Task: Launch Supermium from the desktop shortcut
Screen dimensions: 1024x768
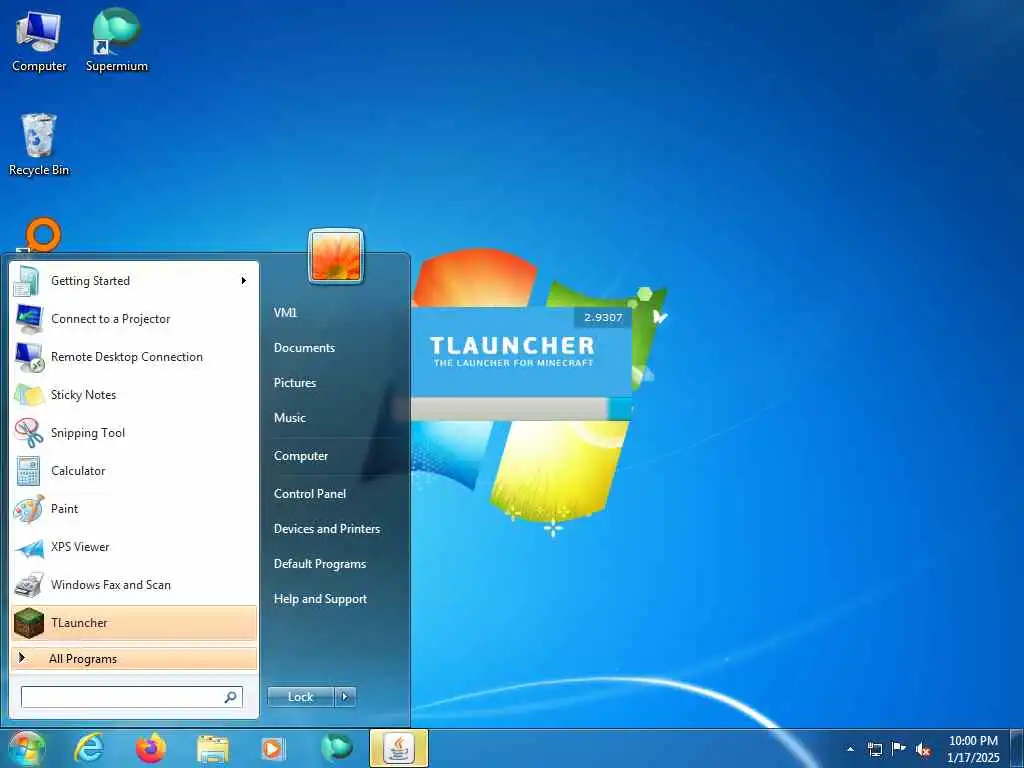Action: point(116,41)
